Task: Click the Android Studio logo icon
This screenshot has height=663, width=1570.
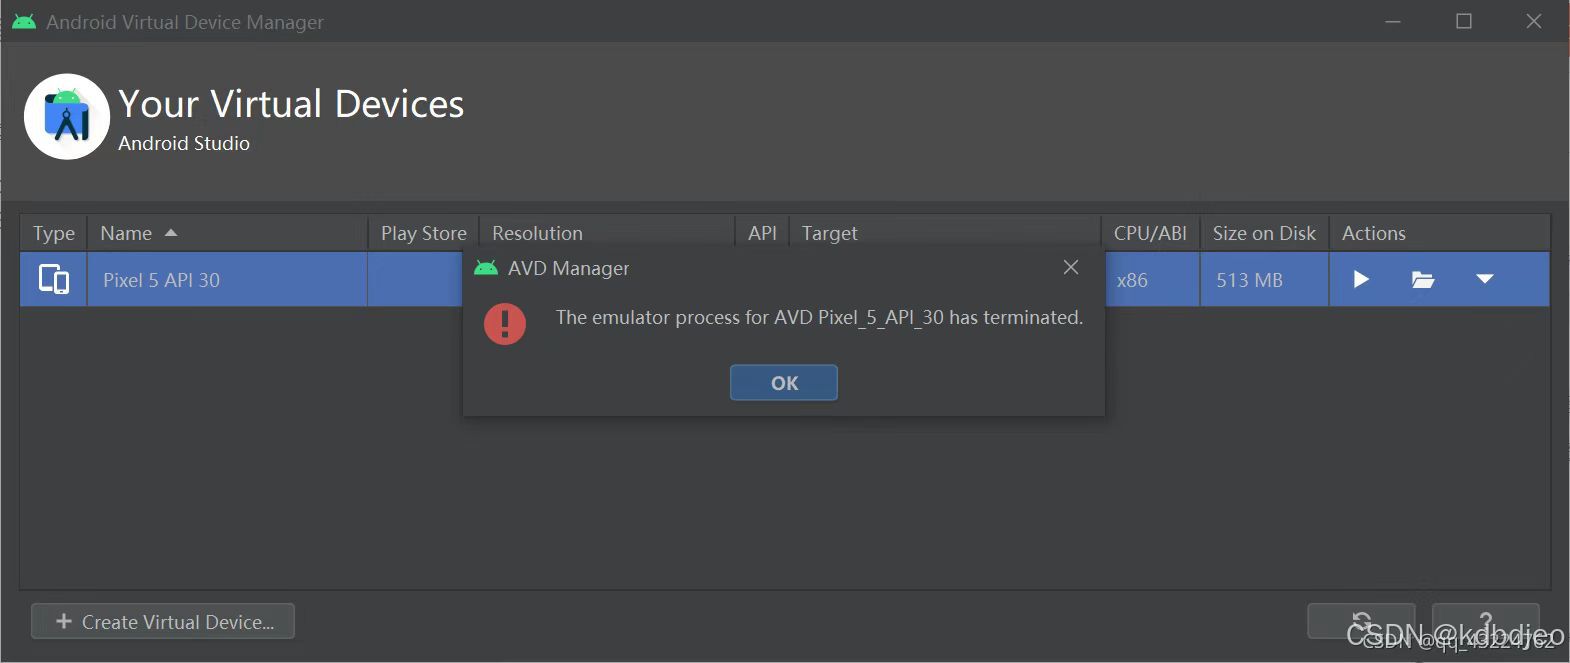Action: (x=67, y=116)
